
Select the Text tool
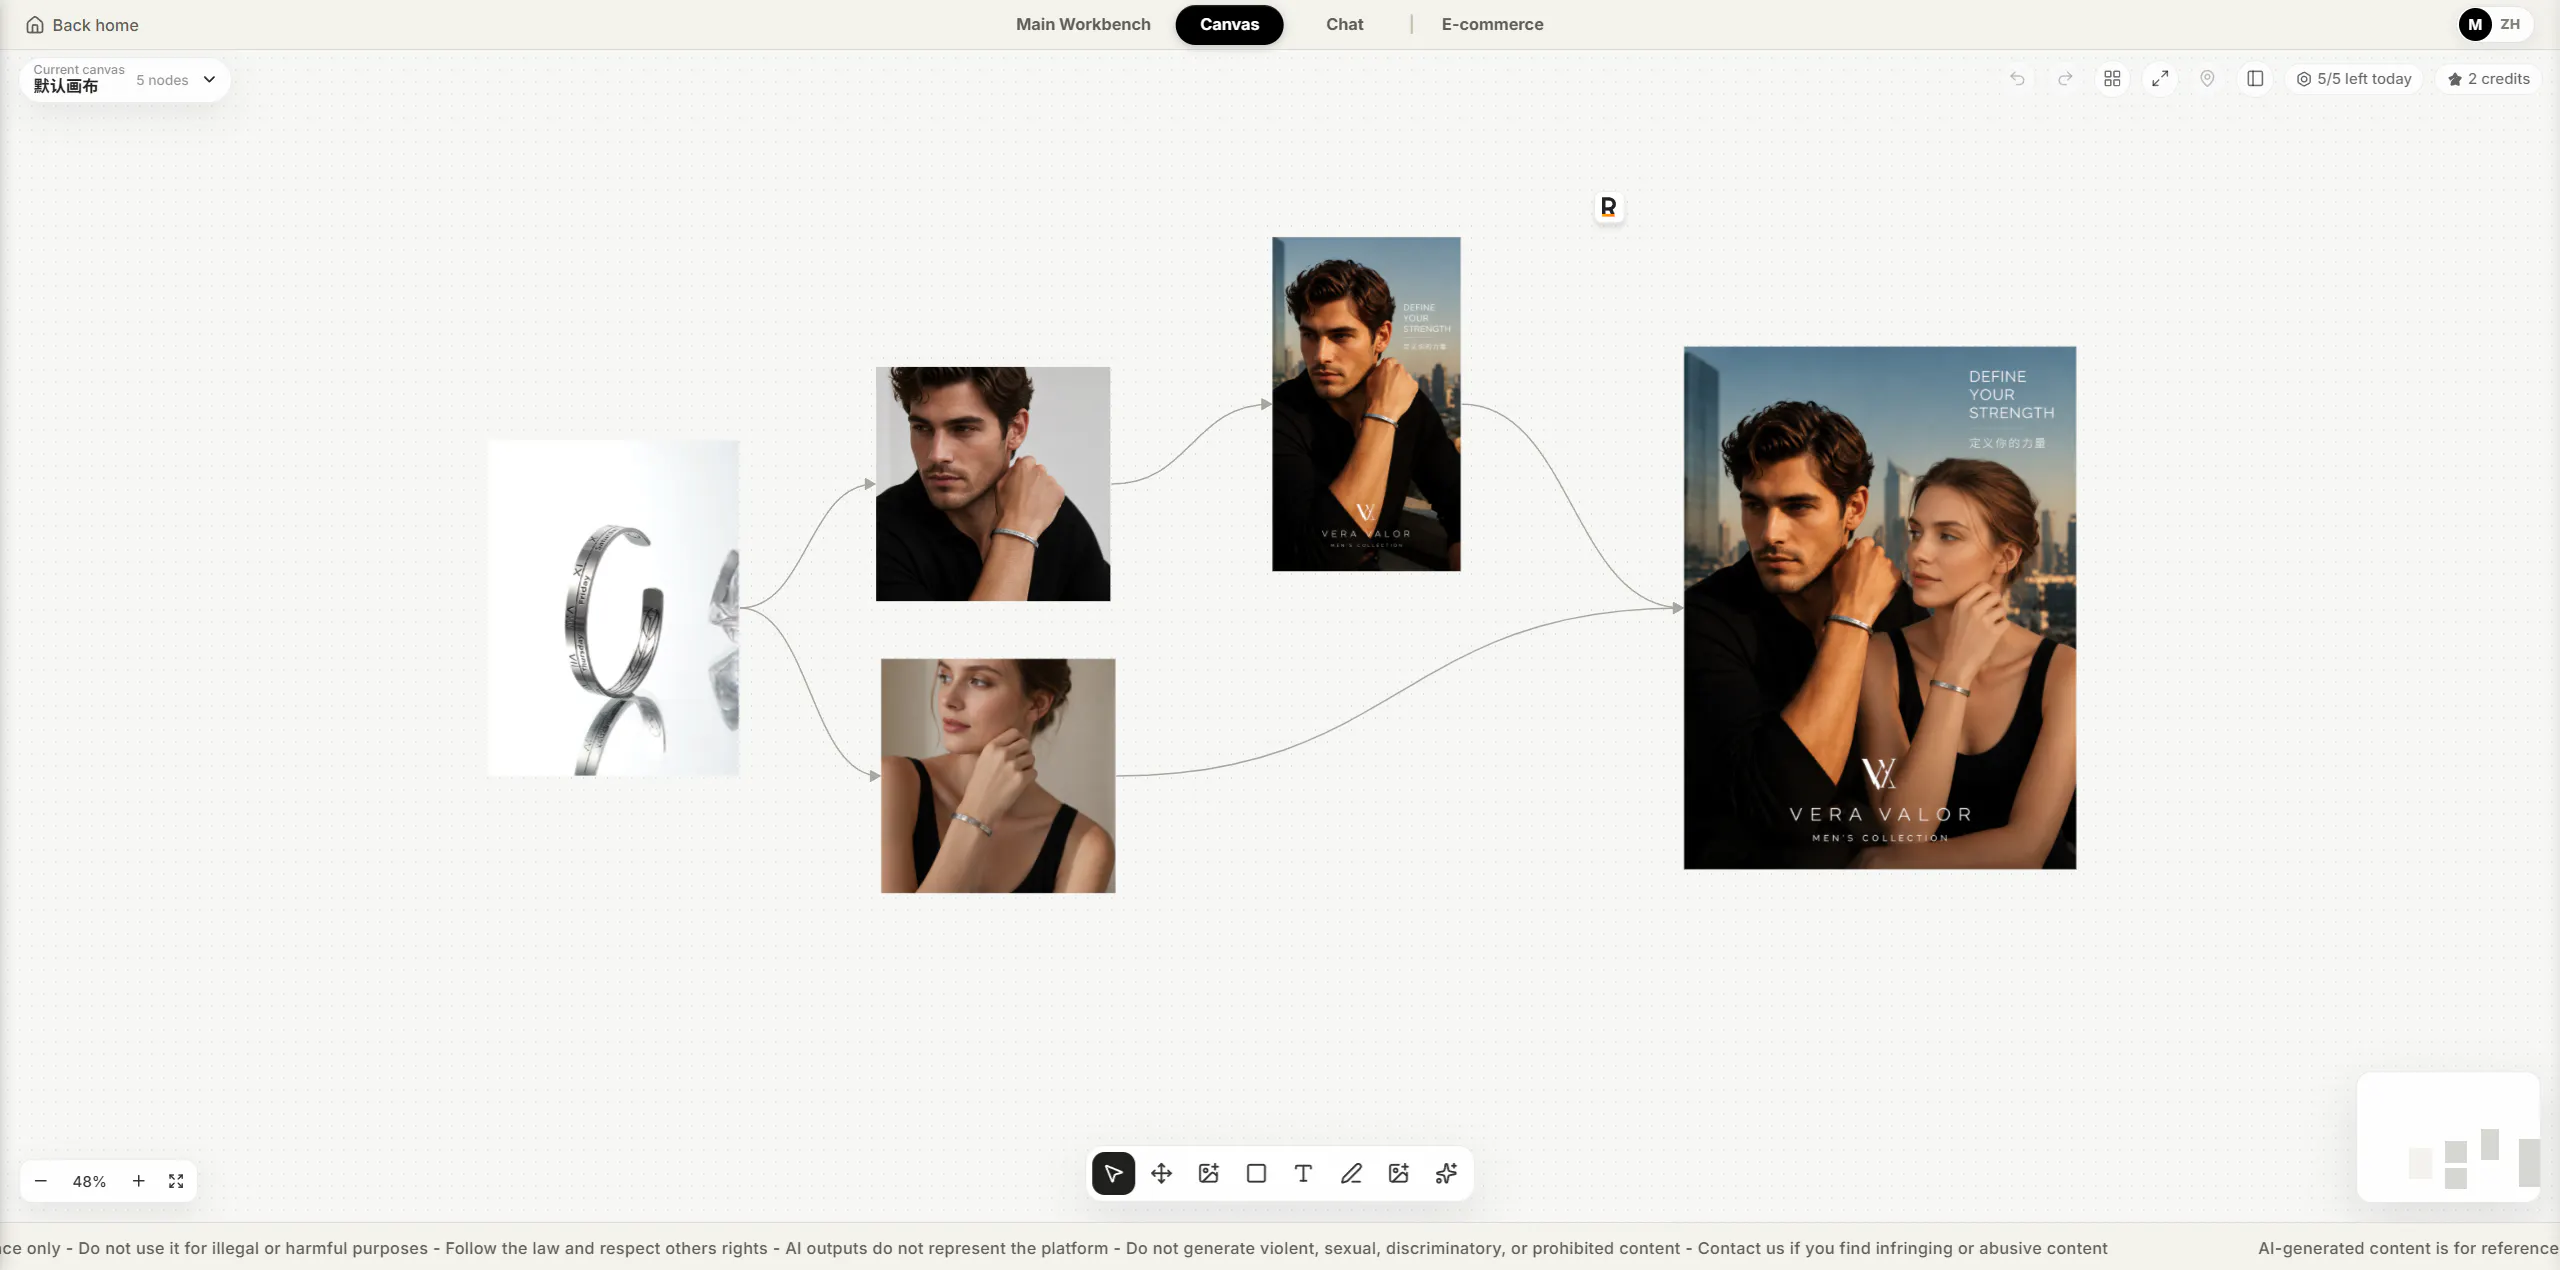(1303, 1173)
